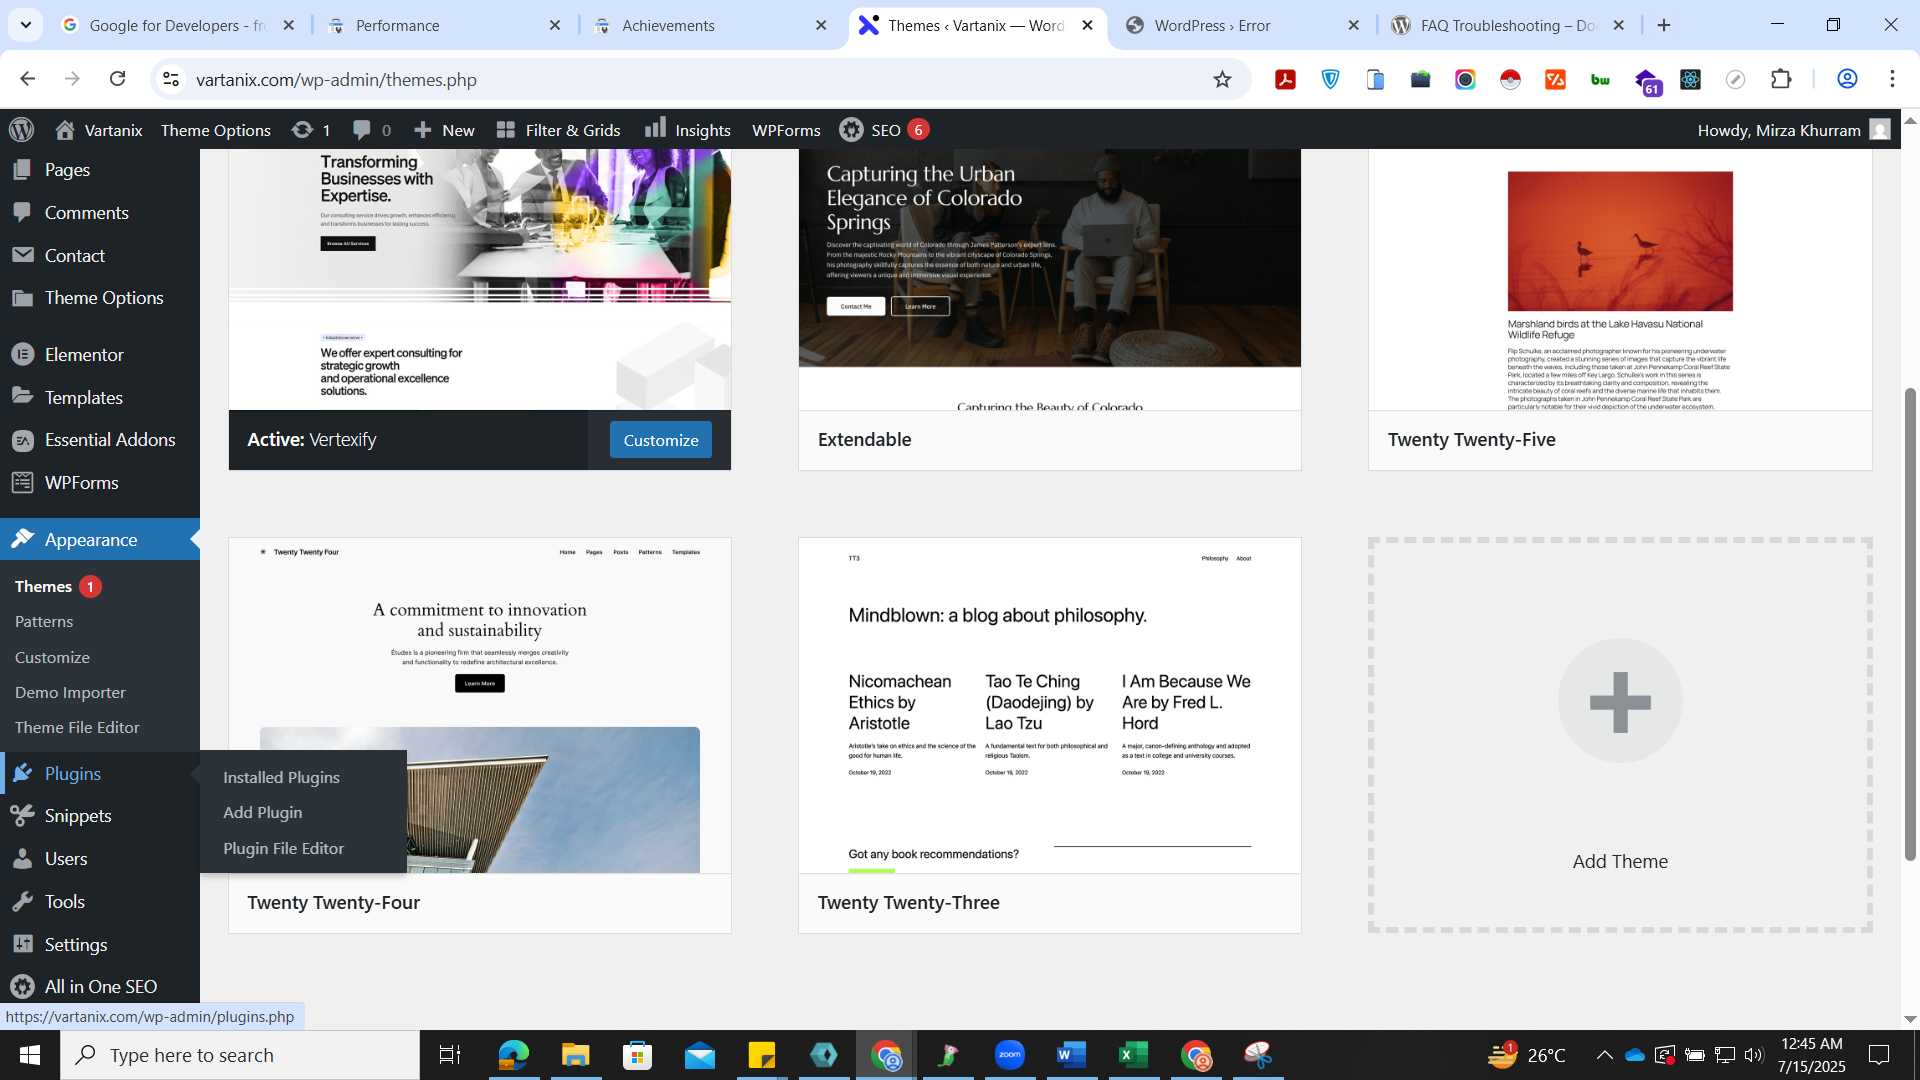Open the Bitwarden shield extension

(x=1330, y=79)
